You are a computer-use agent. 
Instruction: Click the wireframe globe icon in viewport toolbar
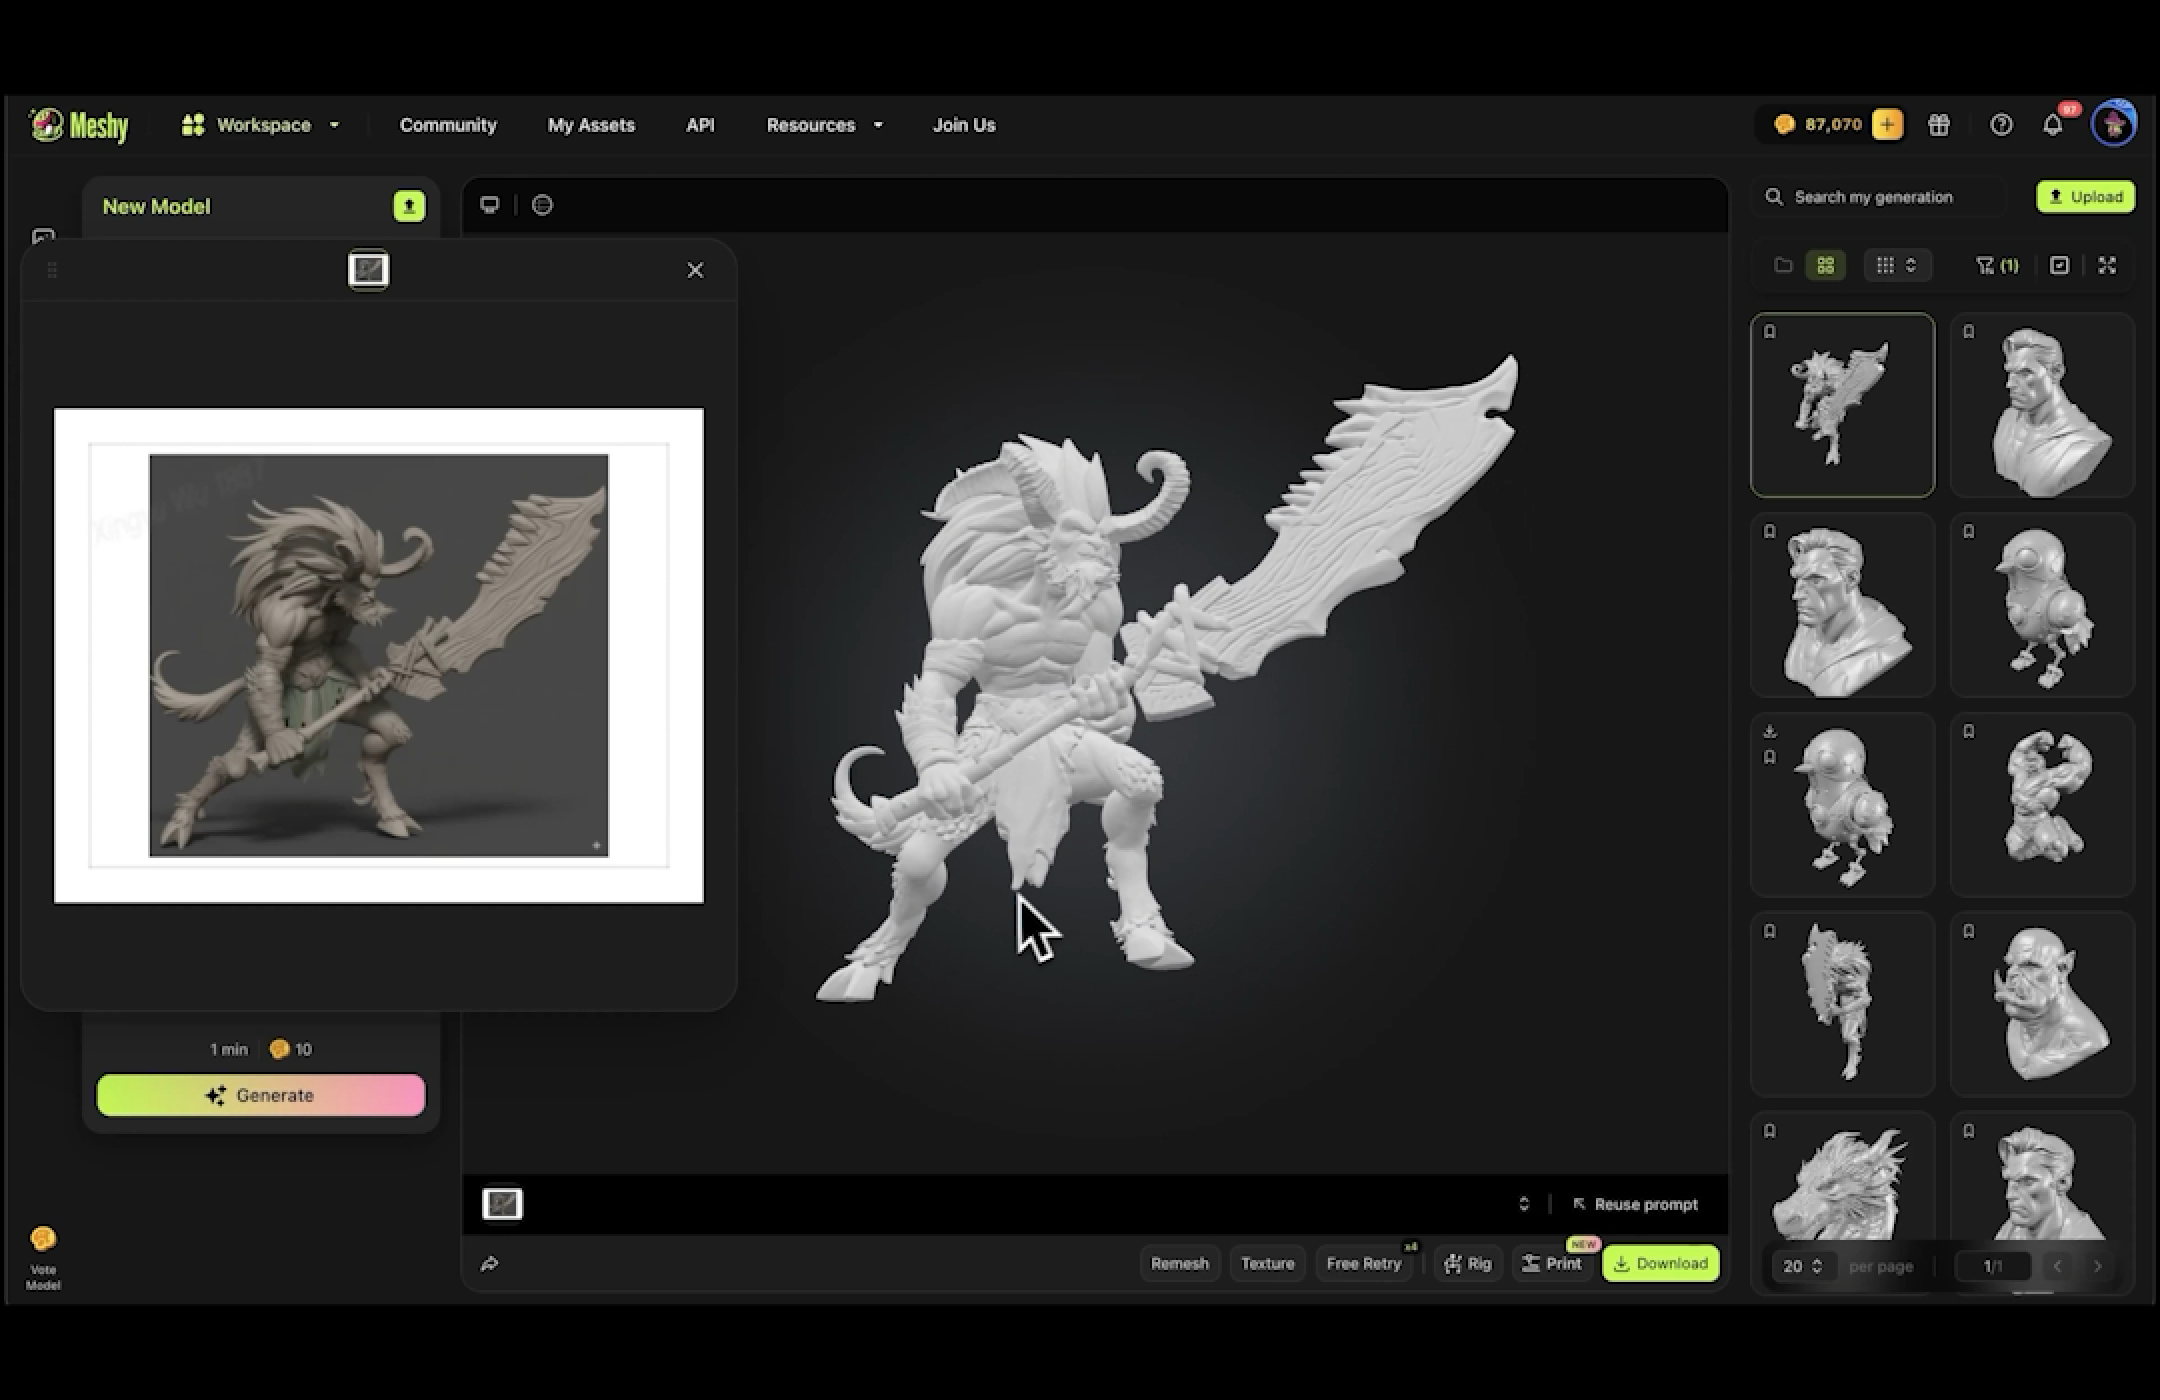coord(542,205)
